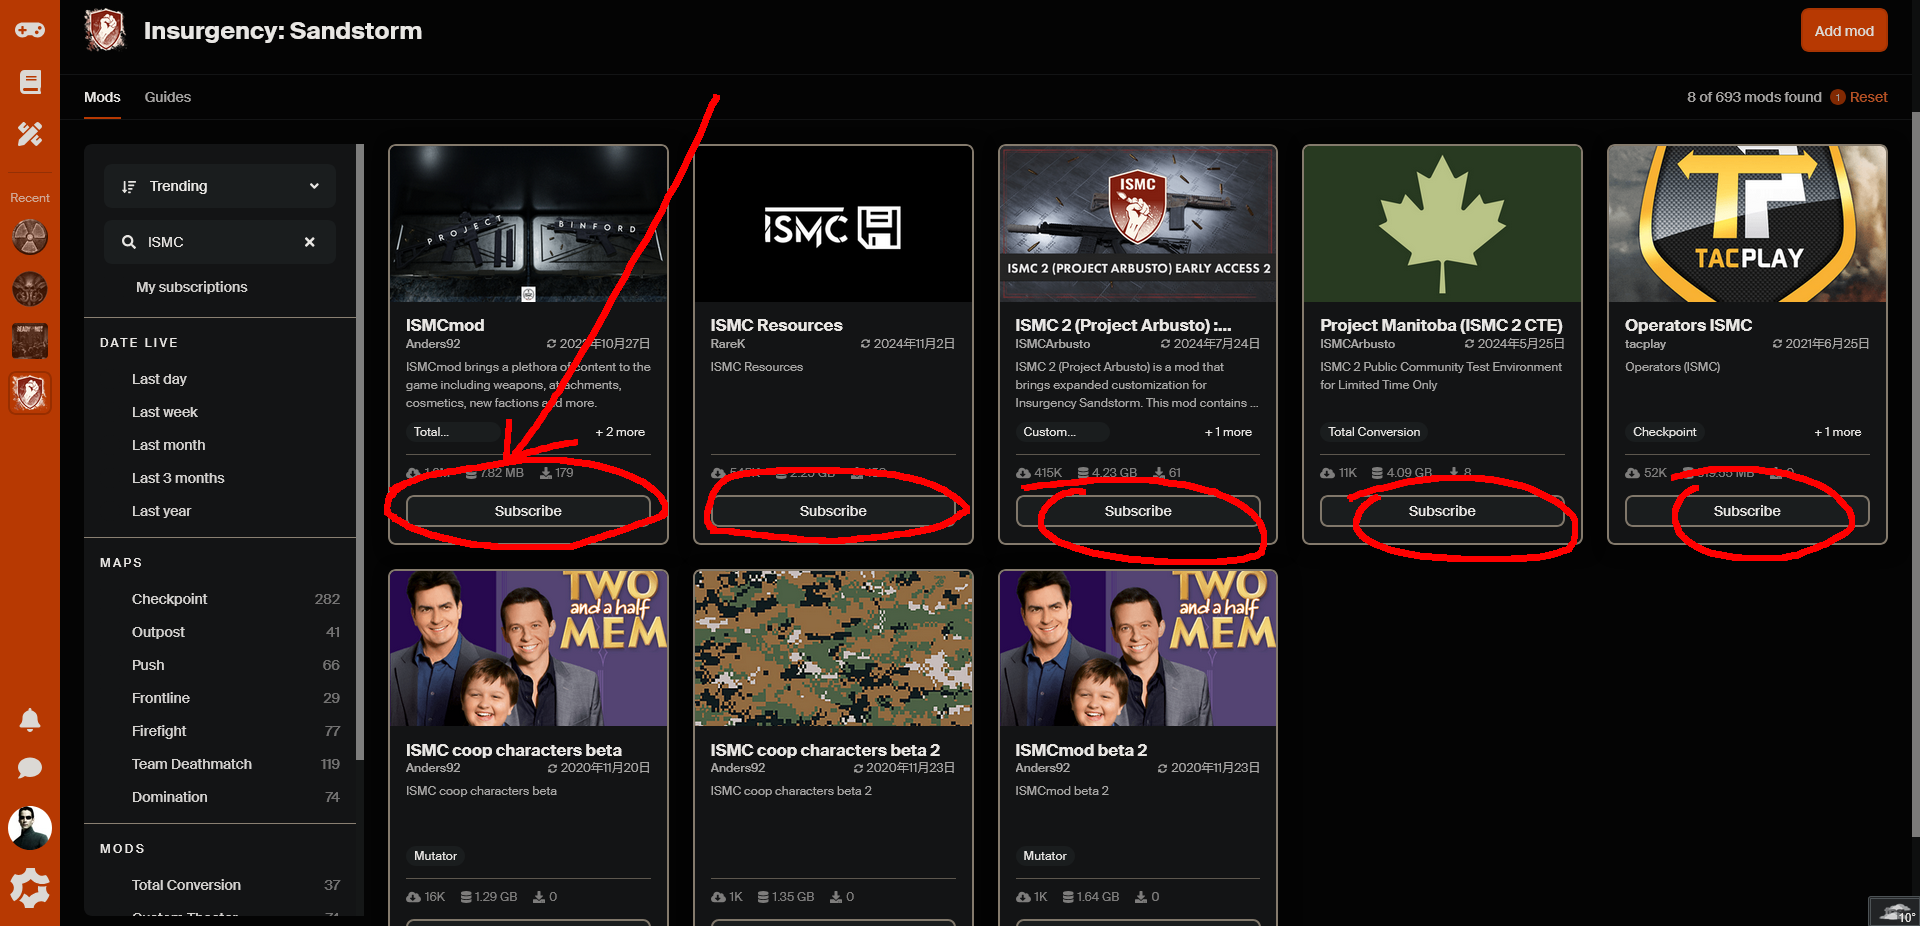Viewport: 1920px width, 926px height.
Task: Click the Insurgency: Sandstorm shield logo in header
Action: (105, 30)
